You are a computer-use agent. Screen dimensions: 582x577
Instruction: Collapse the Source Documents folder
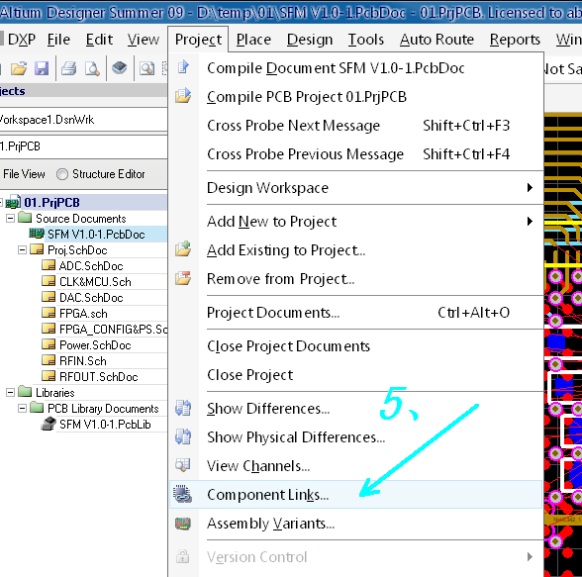pos(10,218)
